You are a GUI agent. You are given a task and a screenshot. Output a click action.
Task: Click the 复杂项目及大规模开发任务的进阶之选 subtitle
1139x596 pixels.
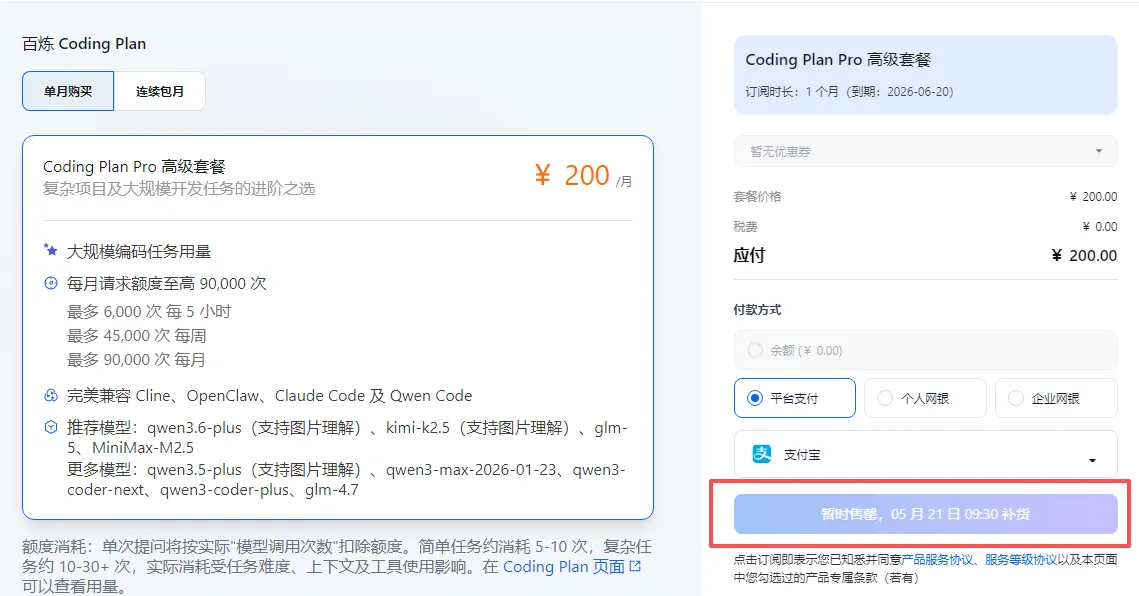pyautogui.click(x=179, y=189)
